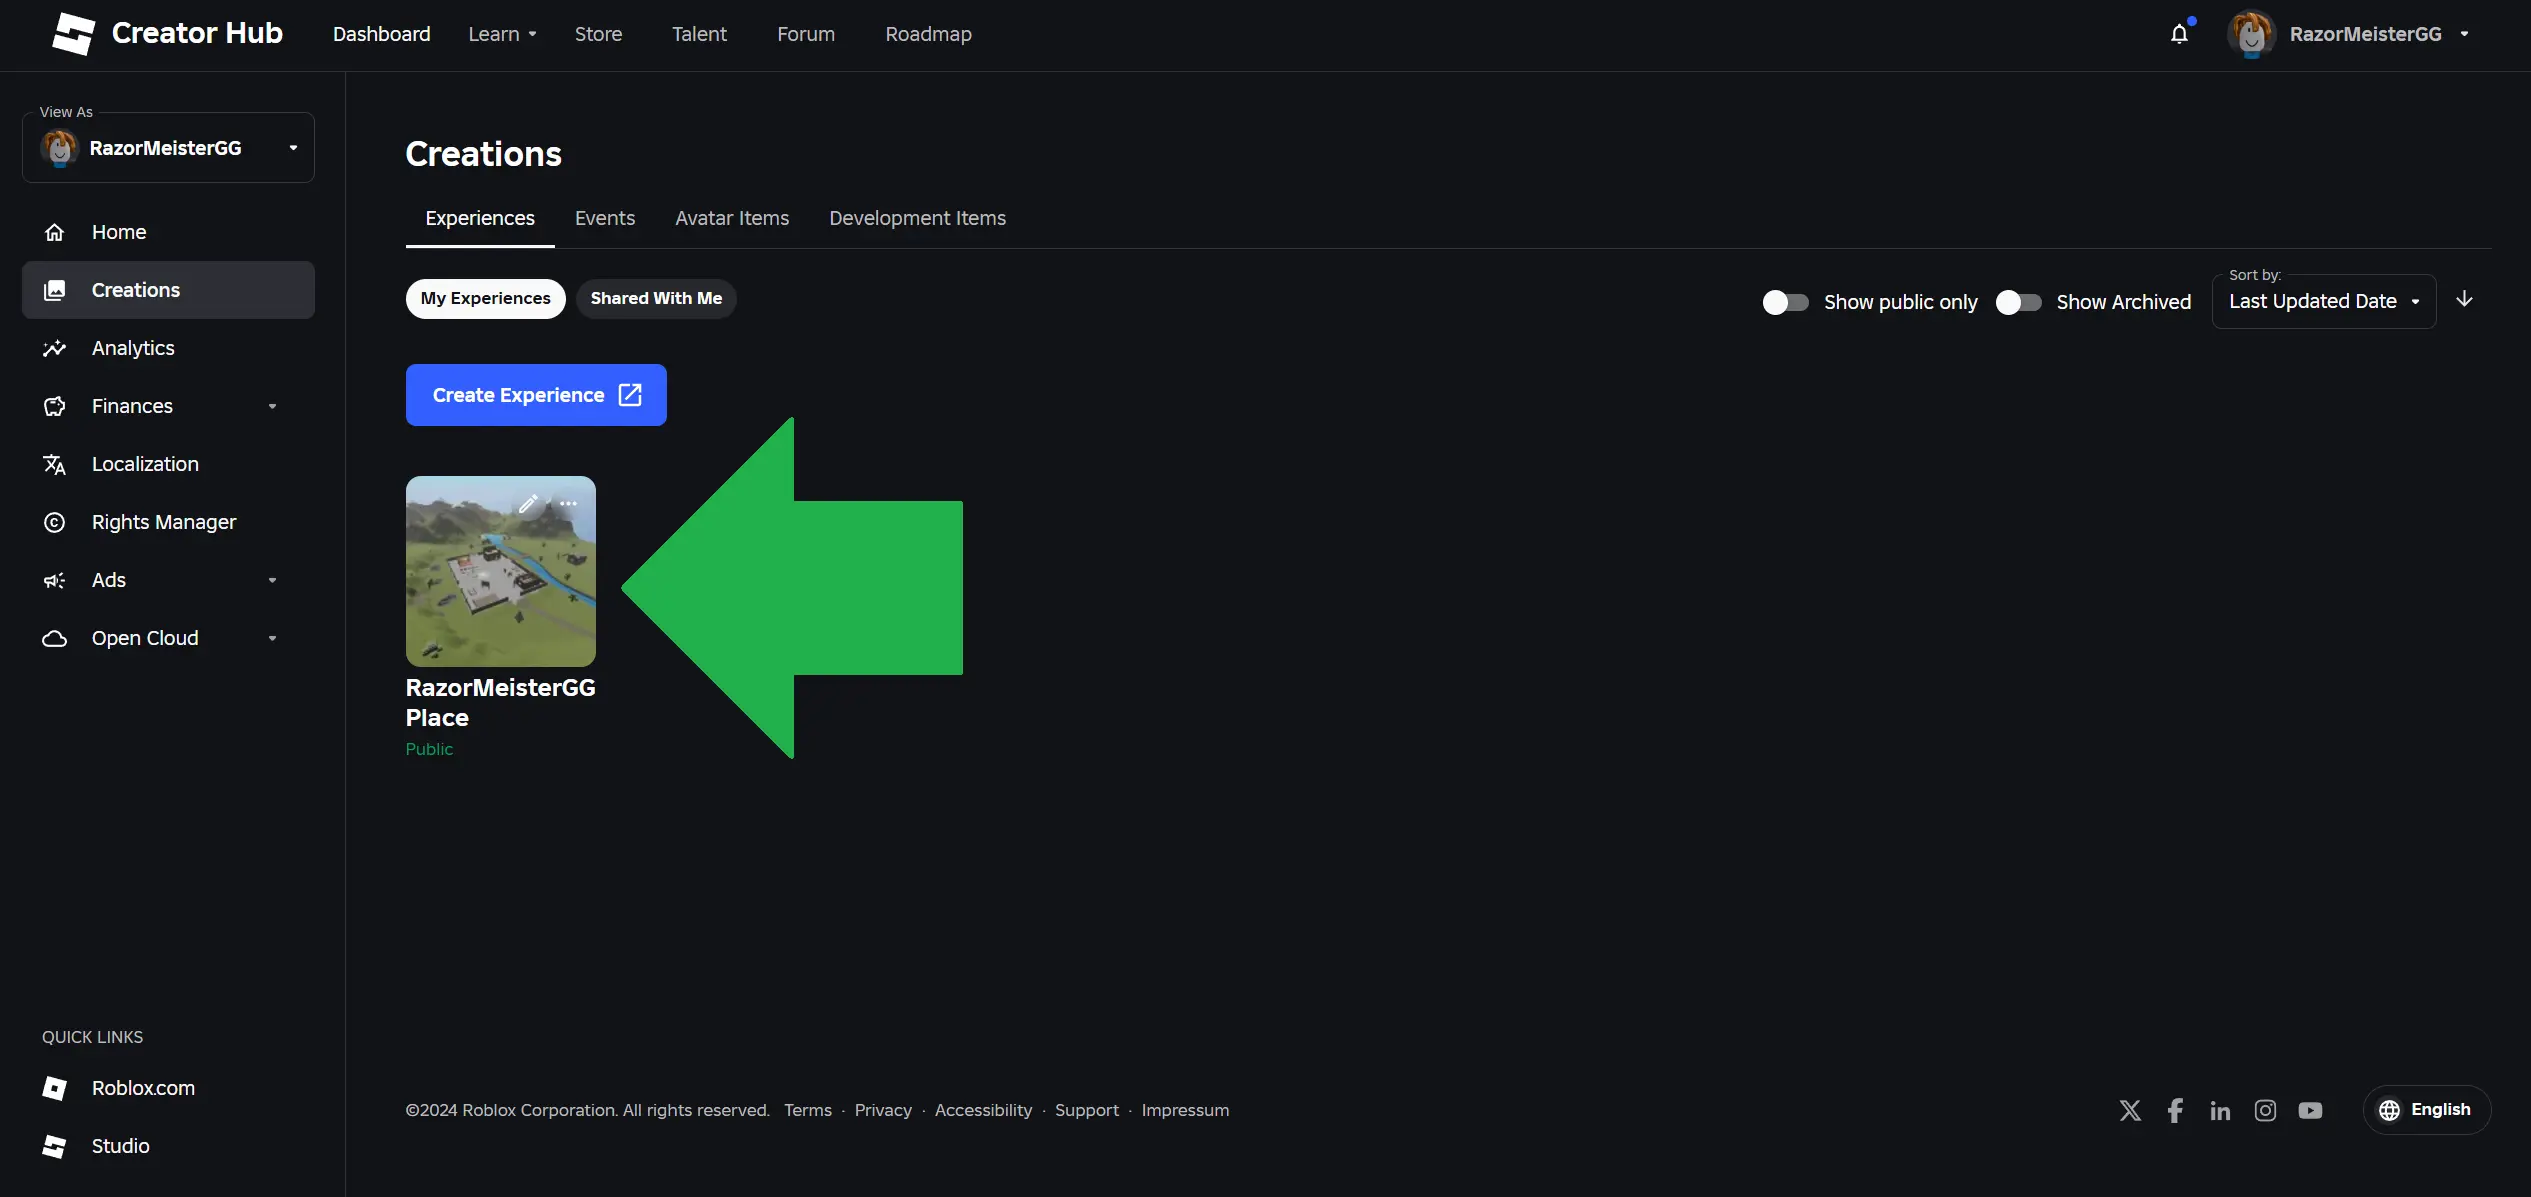The image size is (2531, 1197).
Task: Click the Studio logo icon in Quick Links
Action: (x=55, y=1146)
